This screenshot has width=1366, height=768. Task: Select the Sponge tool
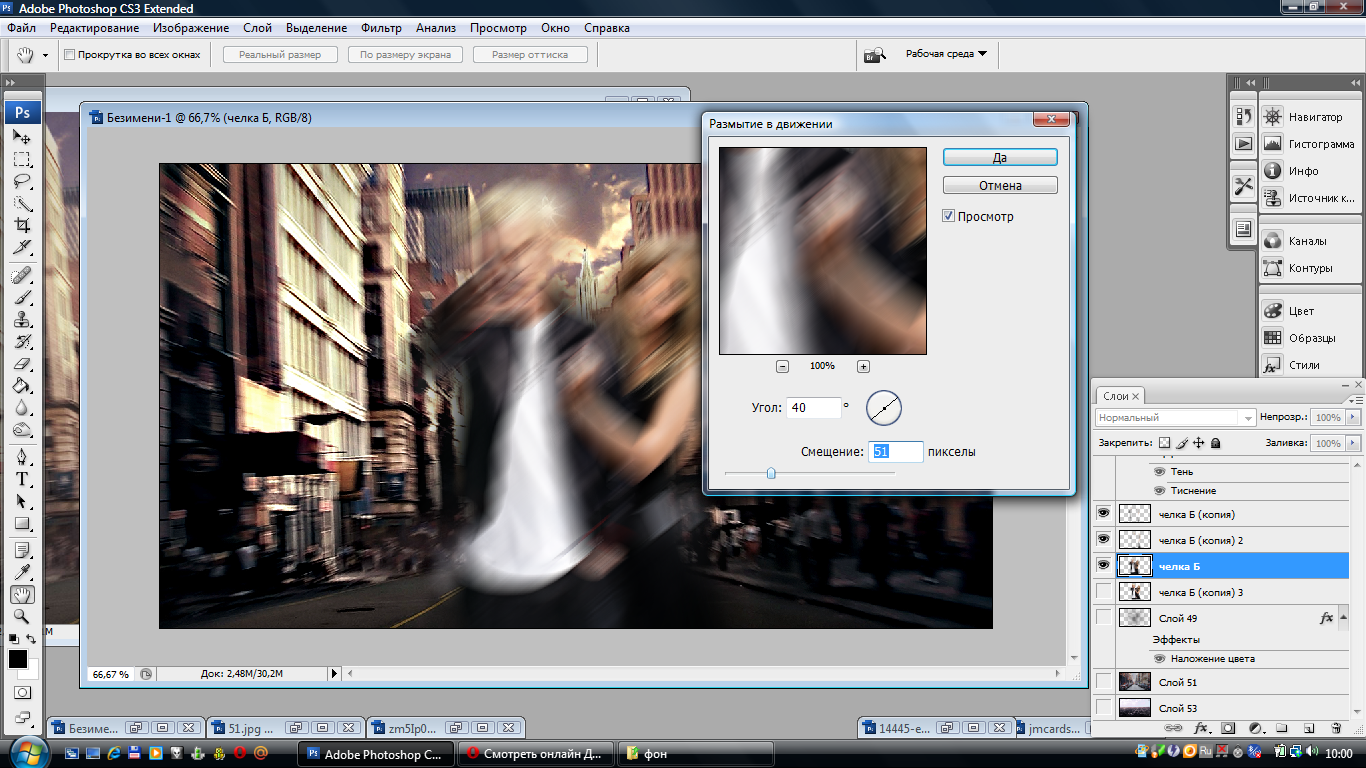pyautogui.click(x=22, y=430)
